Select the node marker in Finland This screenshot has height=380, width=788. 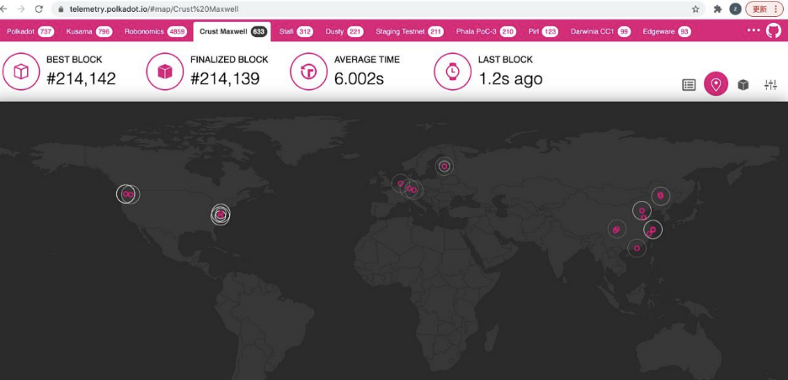pos(444,166)
